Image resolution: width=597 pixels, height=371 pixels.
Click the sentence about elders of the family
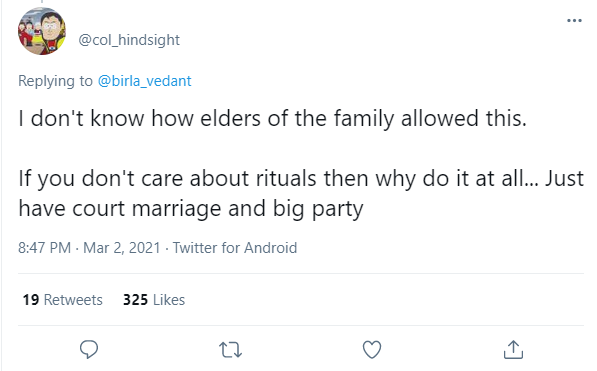coord(273,118)
